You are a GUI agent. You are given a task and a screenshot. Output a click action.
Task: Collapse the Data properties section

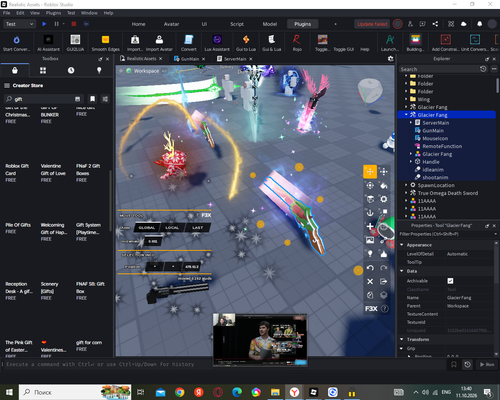(402, 271)
